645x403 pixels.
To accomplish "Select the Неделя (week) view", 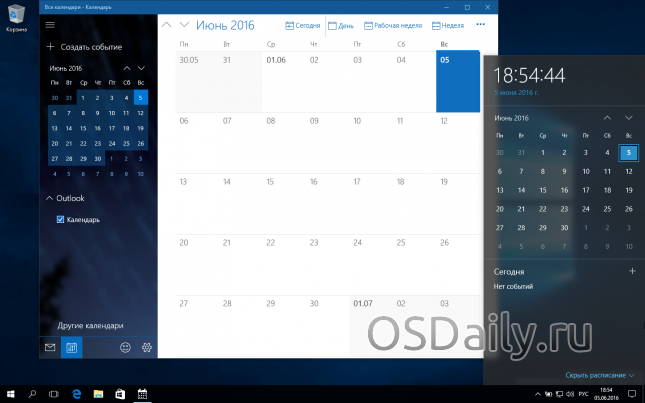I will [447, 24].
